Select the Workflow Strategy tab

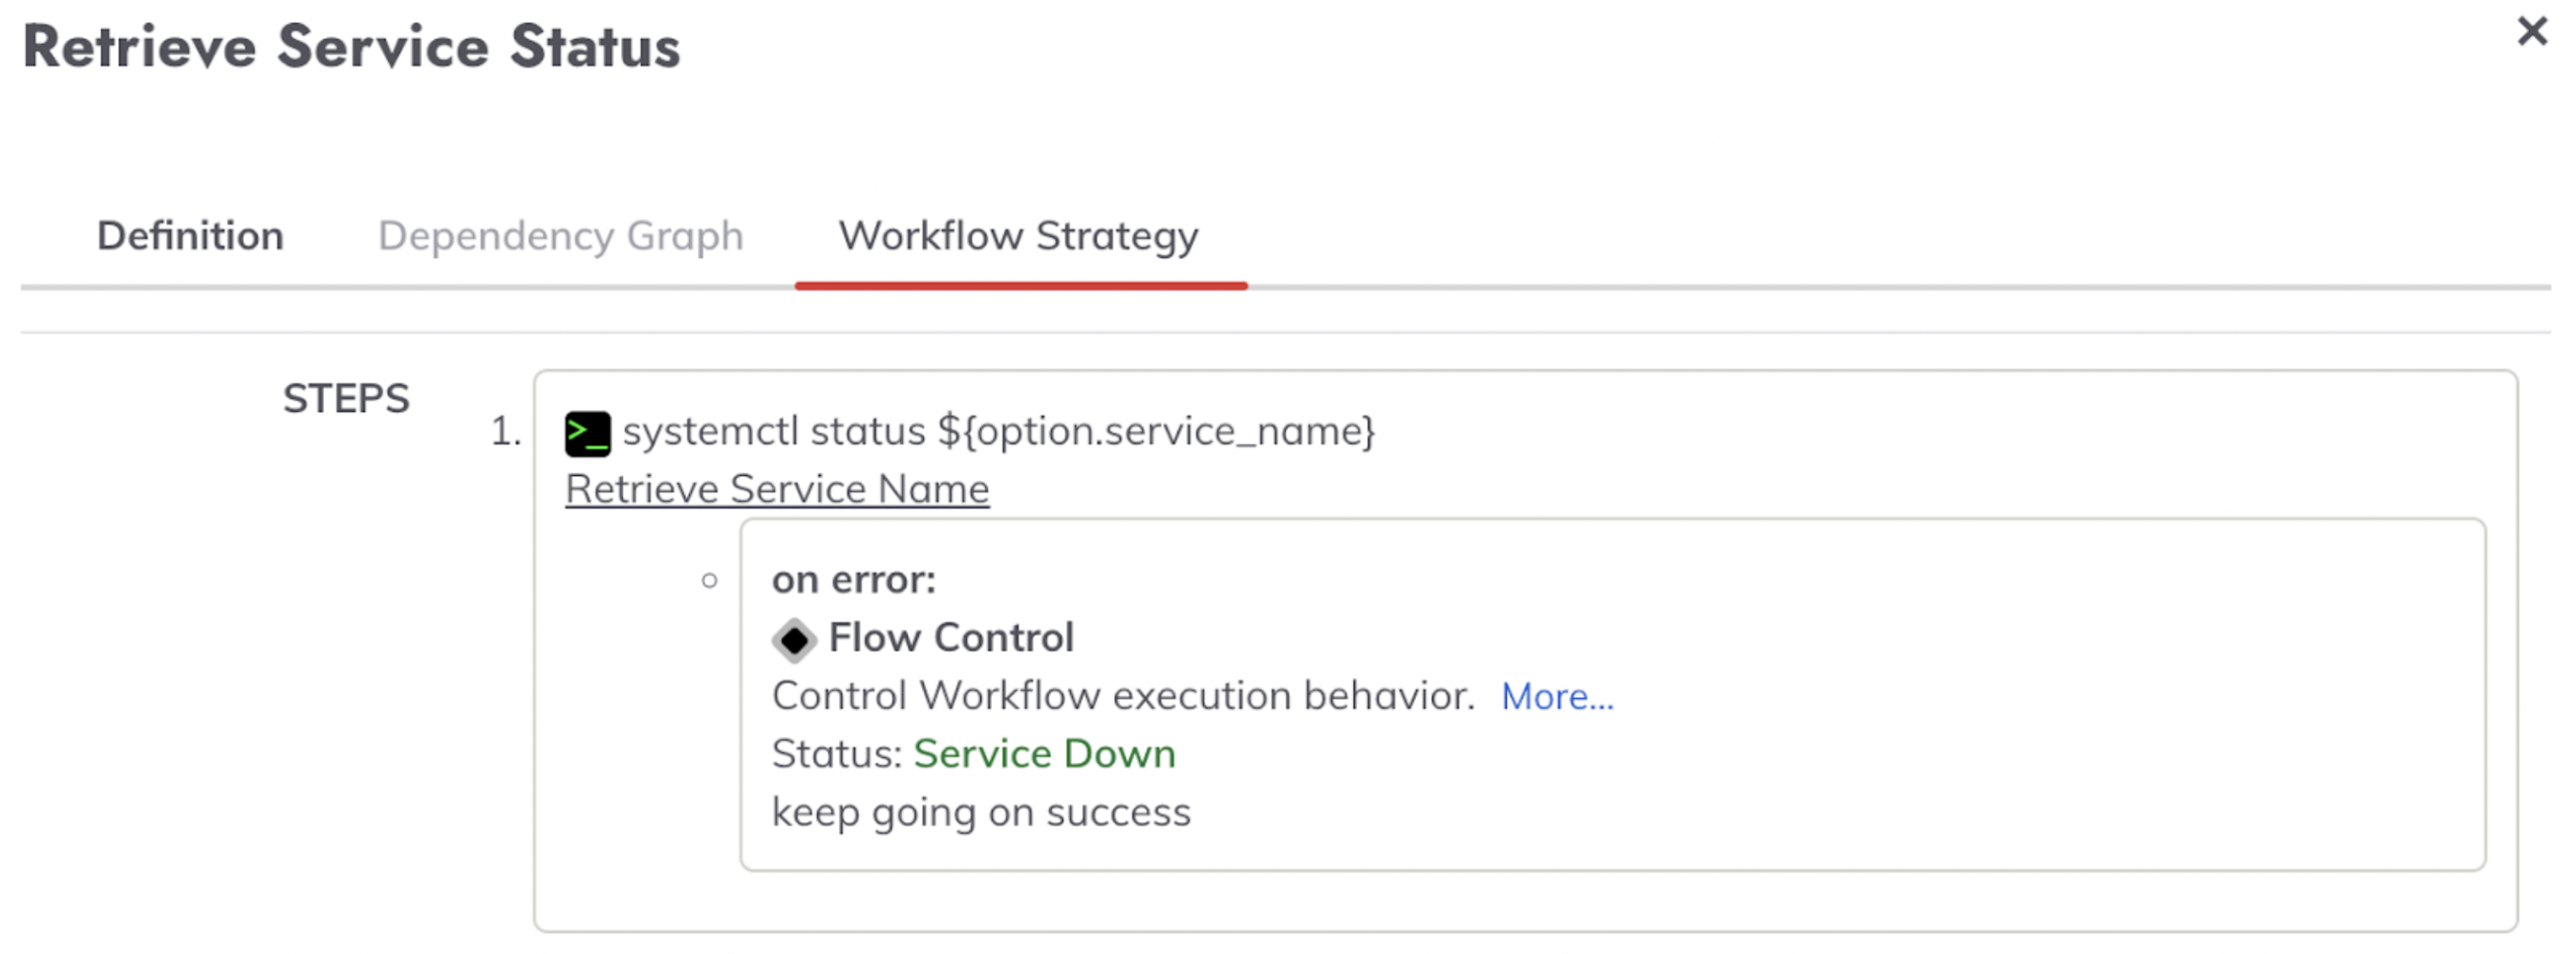(x=1018, y=236)
